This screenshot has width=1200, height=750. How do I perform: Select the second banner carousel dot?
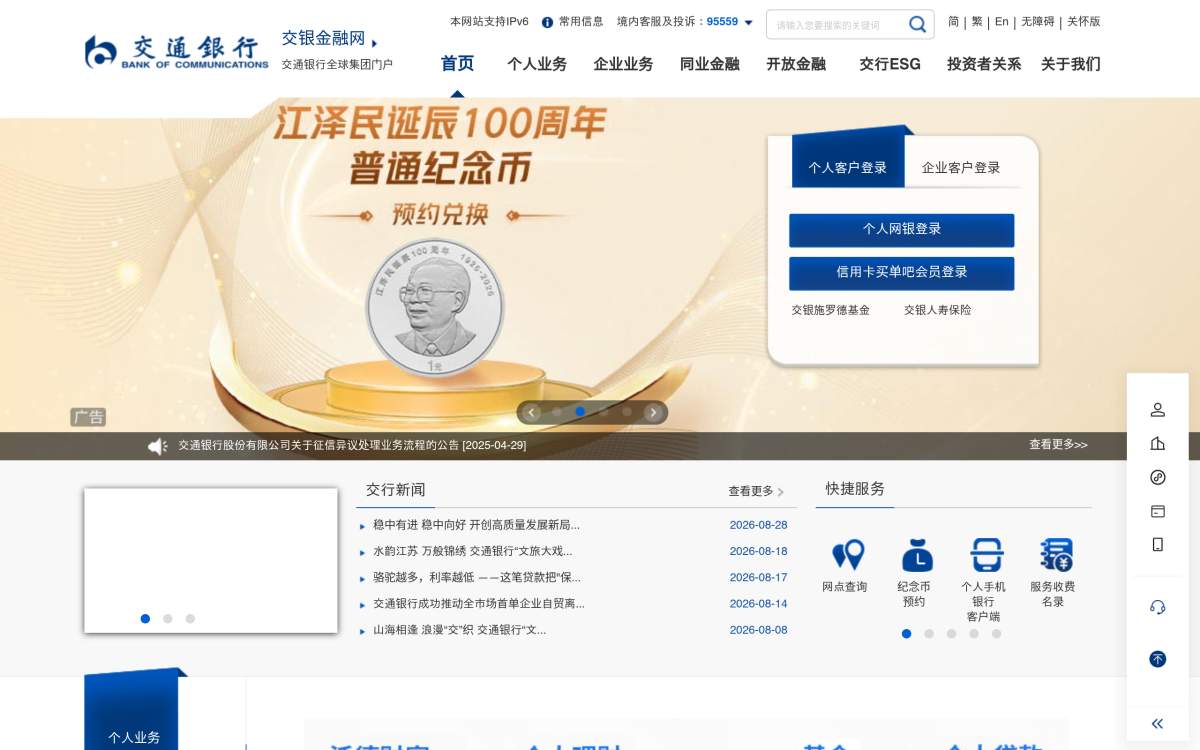(x=580, y=411)
